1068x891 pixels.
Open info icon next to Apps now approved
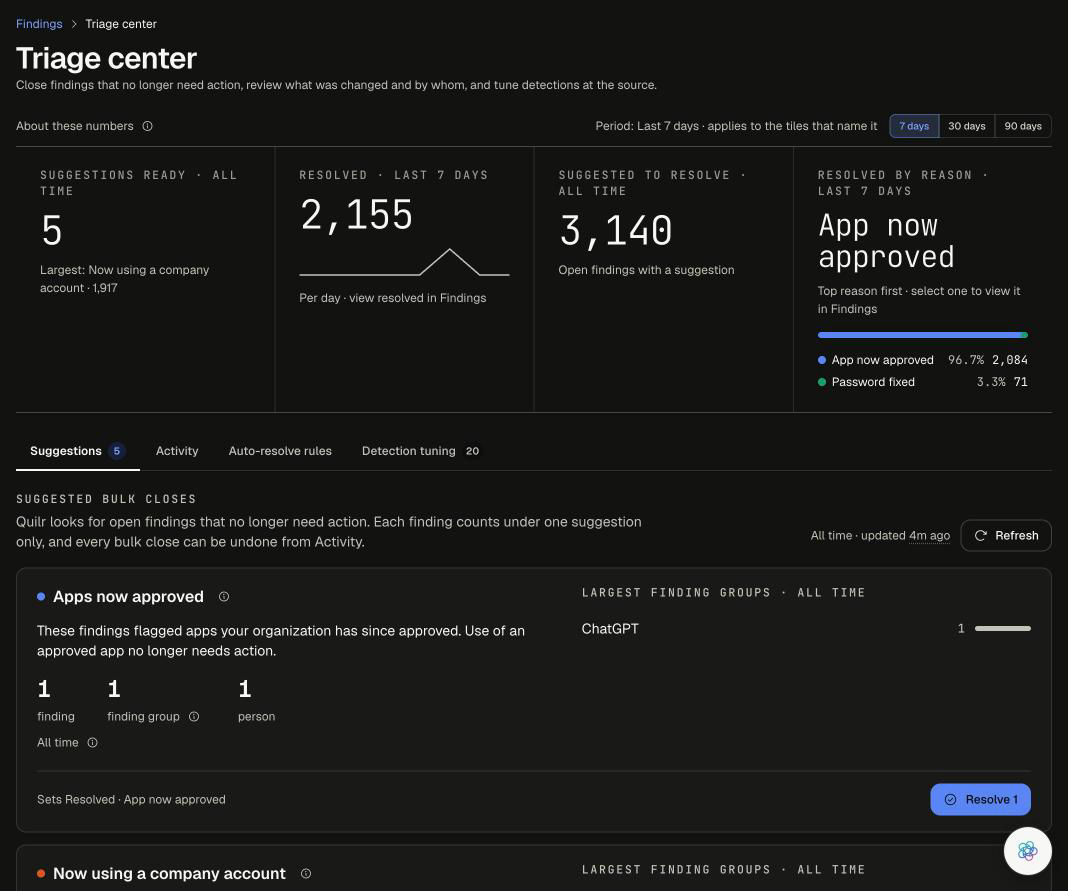[223, 597]
